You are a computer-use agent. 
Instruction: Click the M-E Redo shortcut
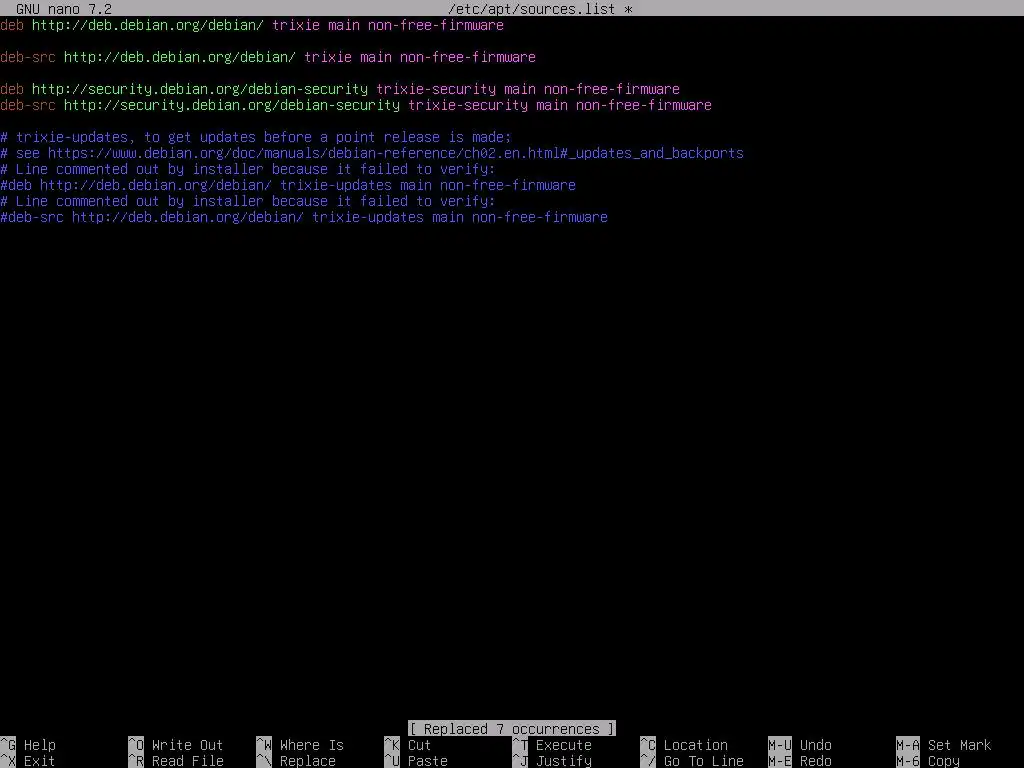pos(800,761)
